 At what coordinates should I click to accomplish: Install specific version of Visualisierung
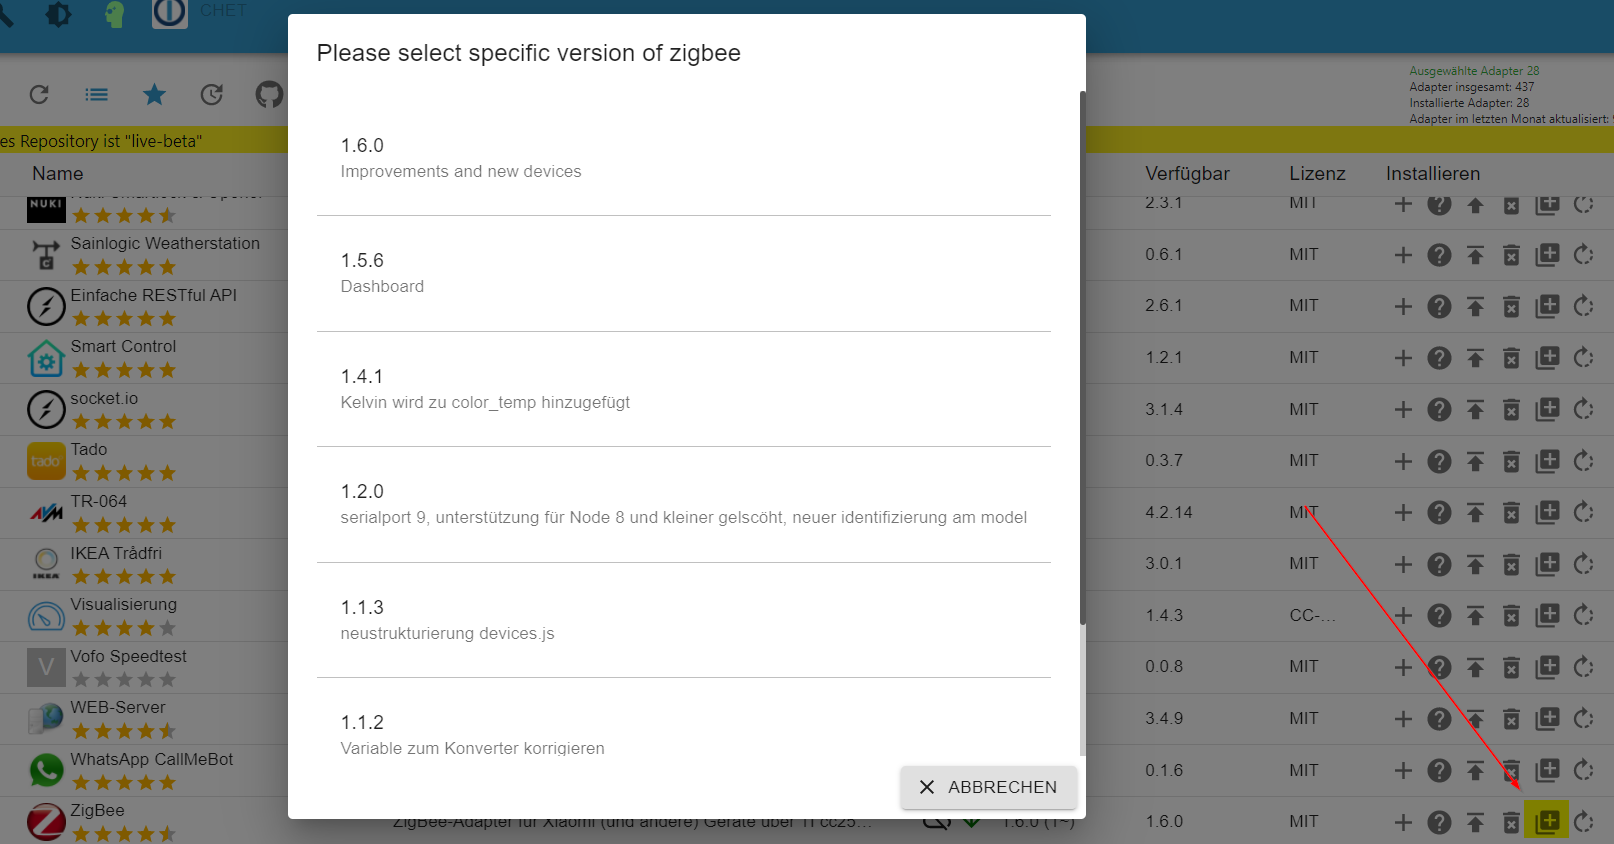click(x=1547, y=615)
